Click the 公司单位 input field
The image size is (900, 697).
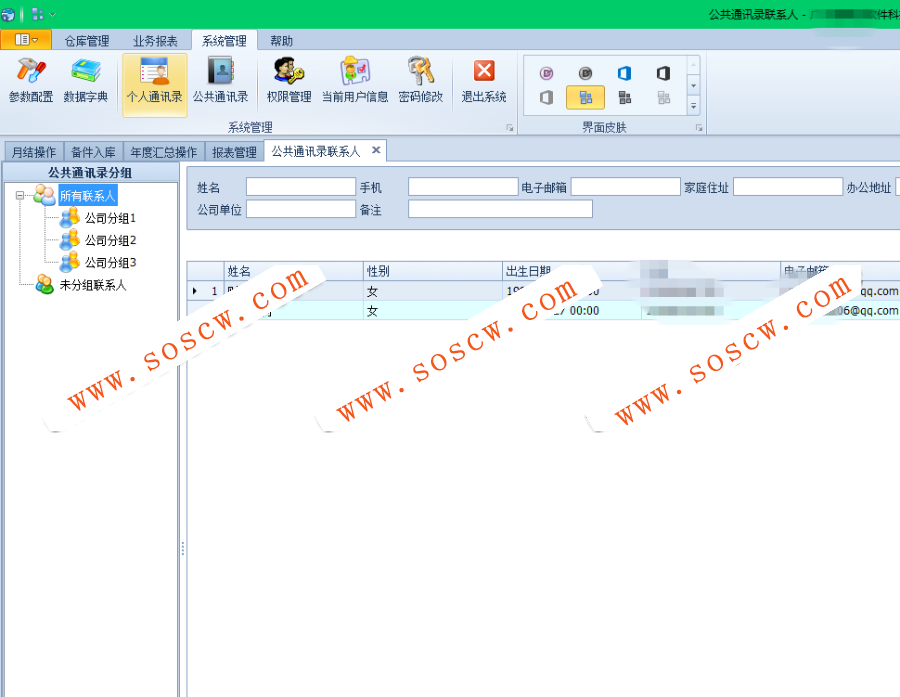301,209
